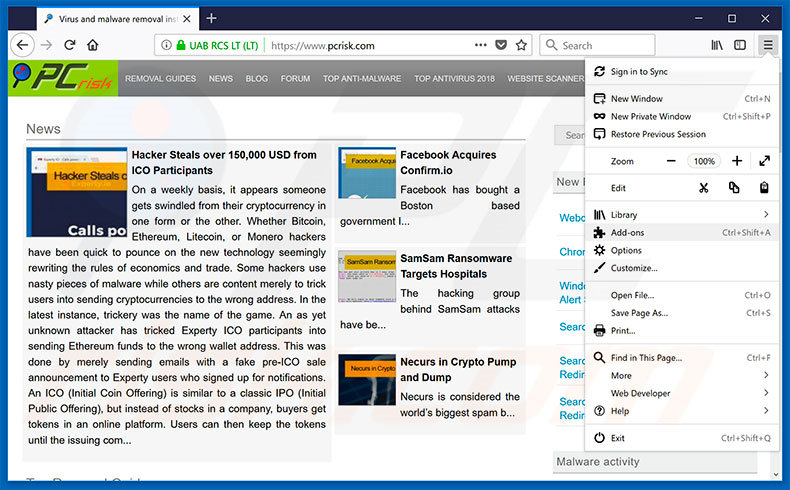Open a New Private Window
The image size is (790, 490).
tap(682, 116)
